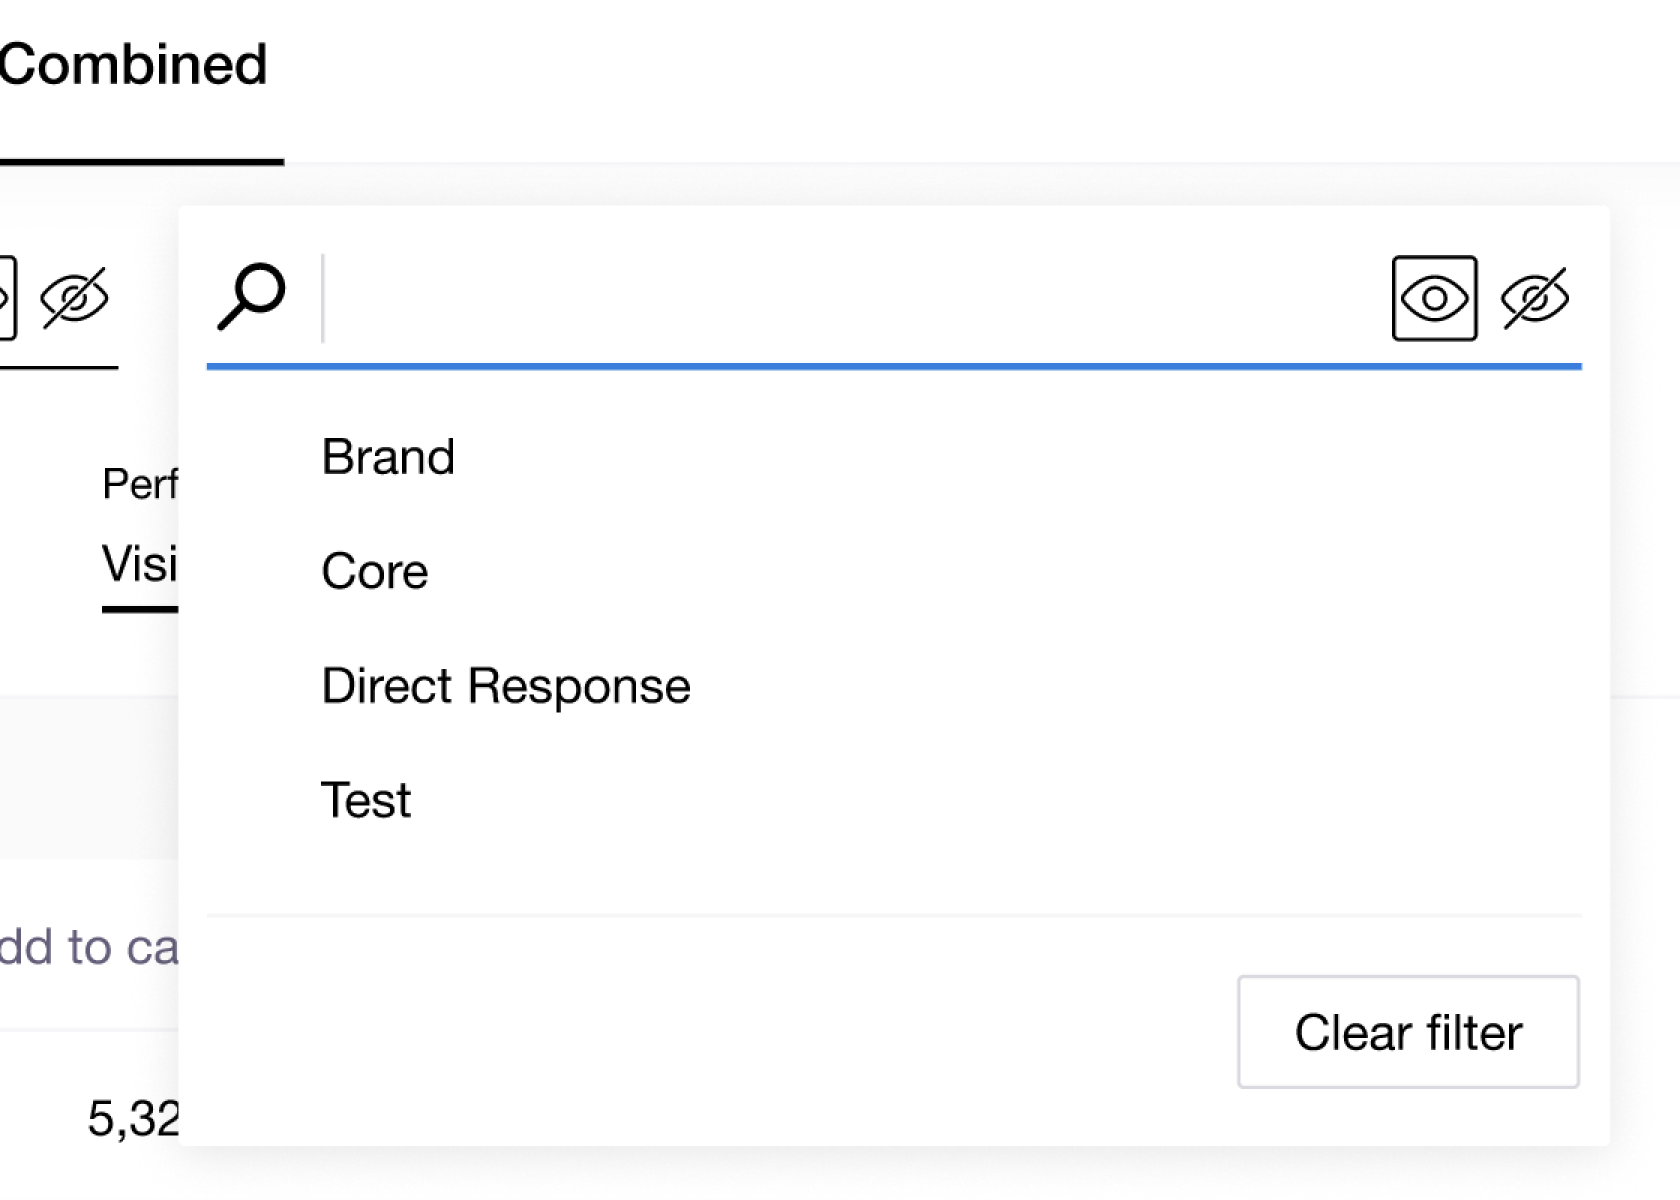The image size is (1680, 1200).
Task: Click the cut-off 'dd to ca' link
Action: coord(88,947)
